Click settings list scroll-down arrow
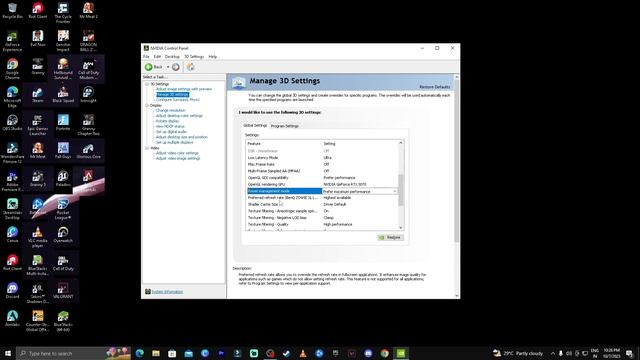 (x=400, y=228)
